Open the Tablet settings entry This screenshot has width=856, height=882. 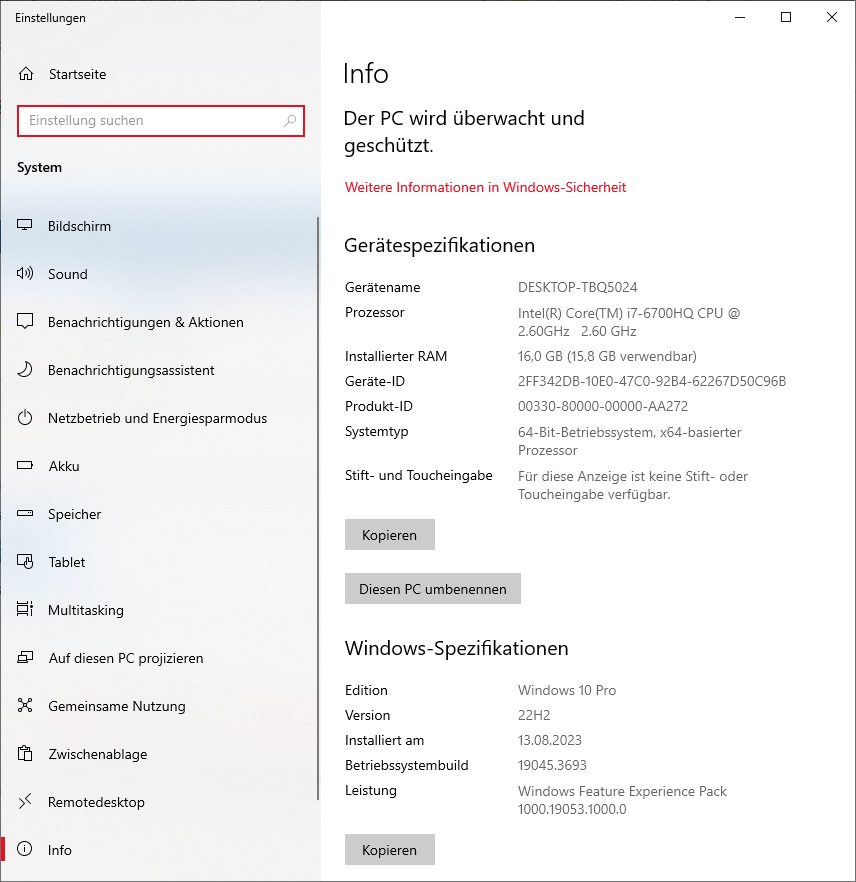click(x=160, y=562)
